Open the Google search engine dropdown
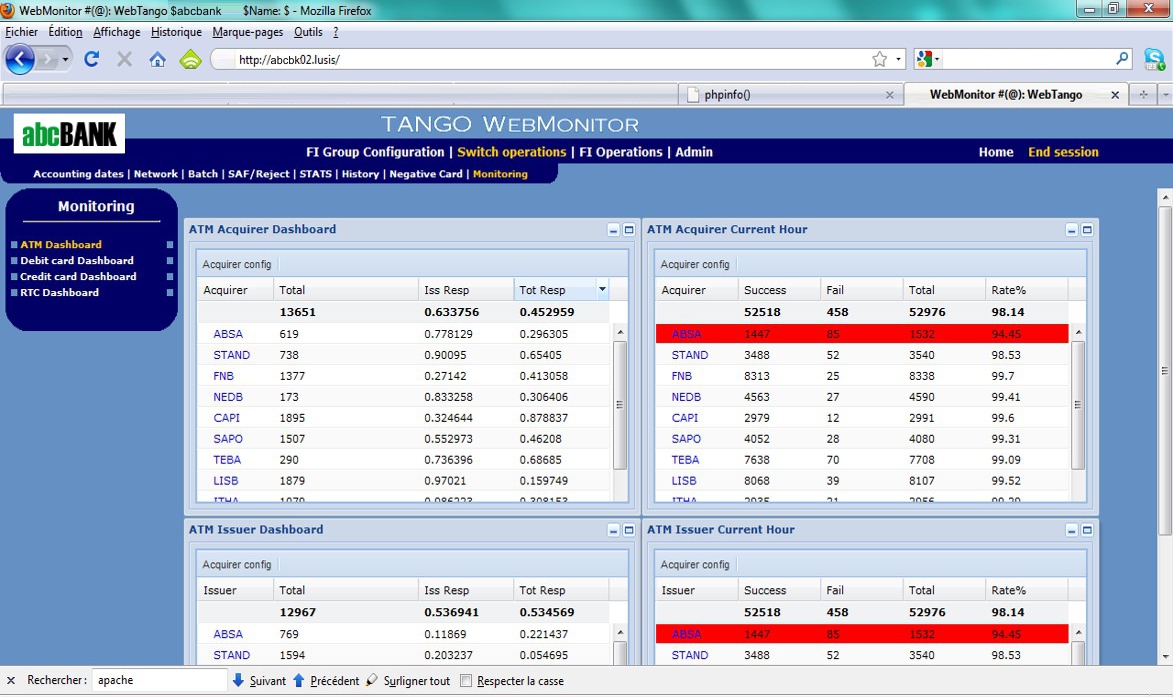The image size is (1173, 697). (x=927, y=60)
